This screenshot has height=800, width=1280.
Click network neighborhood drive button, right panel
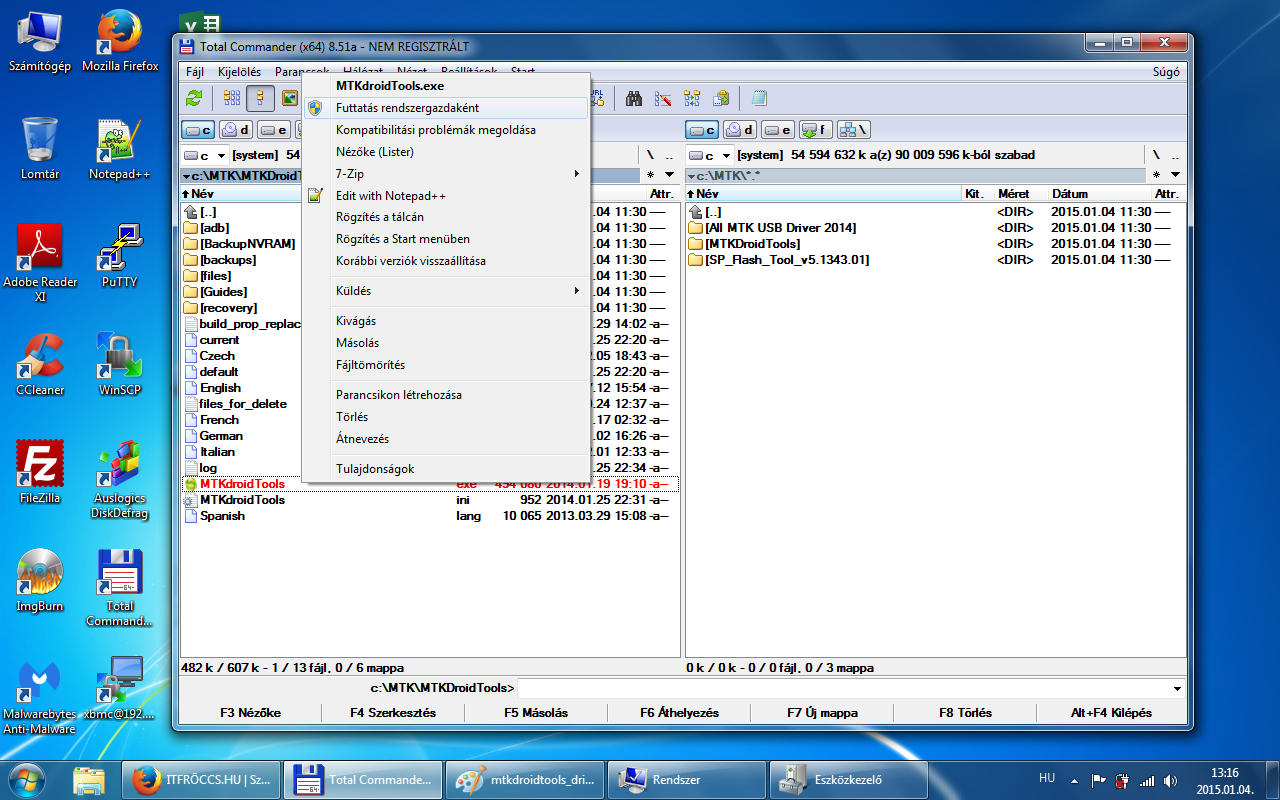pyautogui.click(x=853, y=129)
